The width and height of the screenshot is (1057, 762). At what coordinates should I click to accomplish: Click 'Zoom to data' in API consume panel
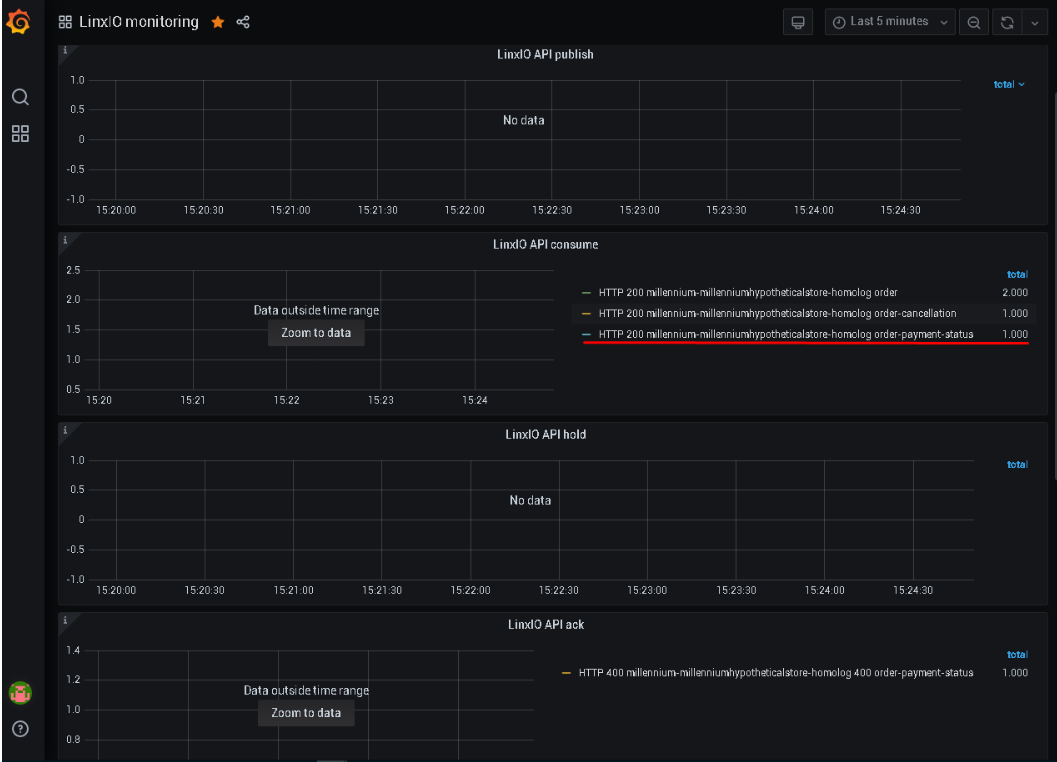tap(316, 333)
